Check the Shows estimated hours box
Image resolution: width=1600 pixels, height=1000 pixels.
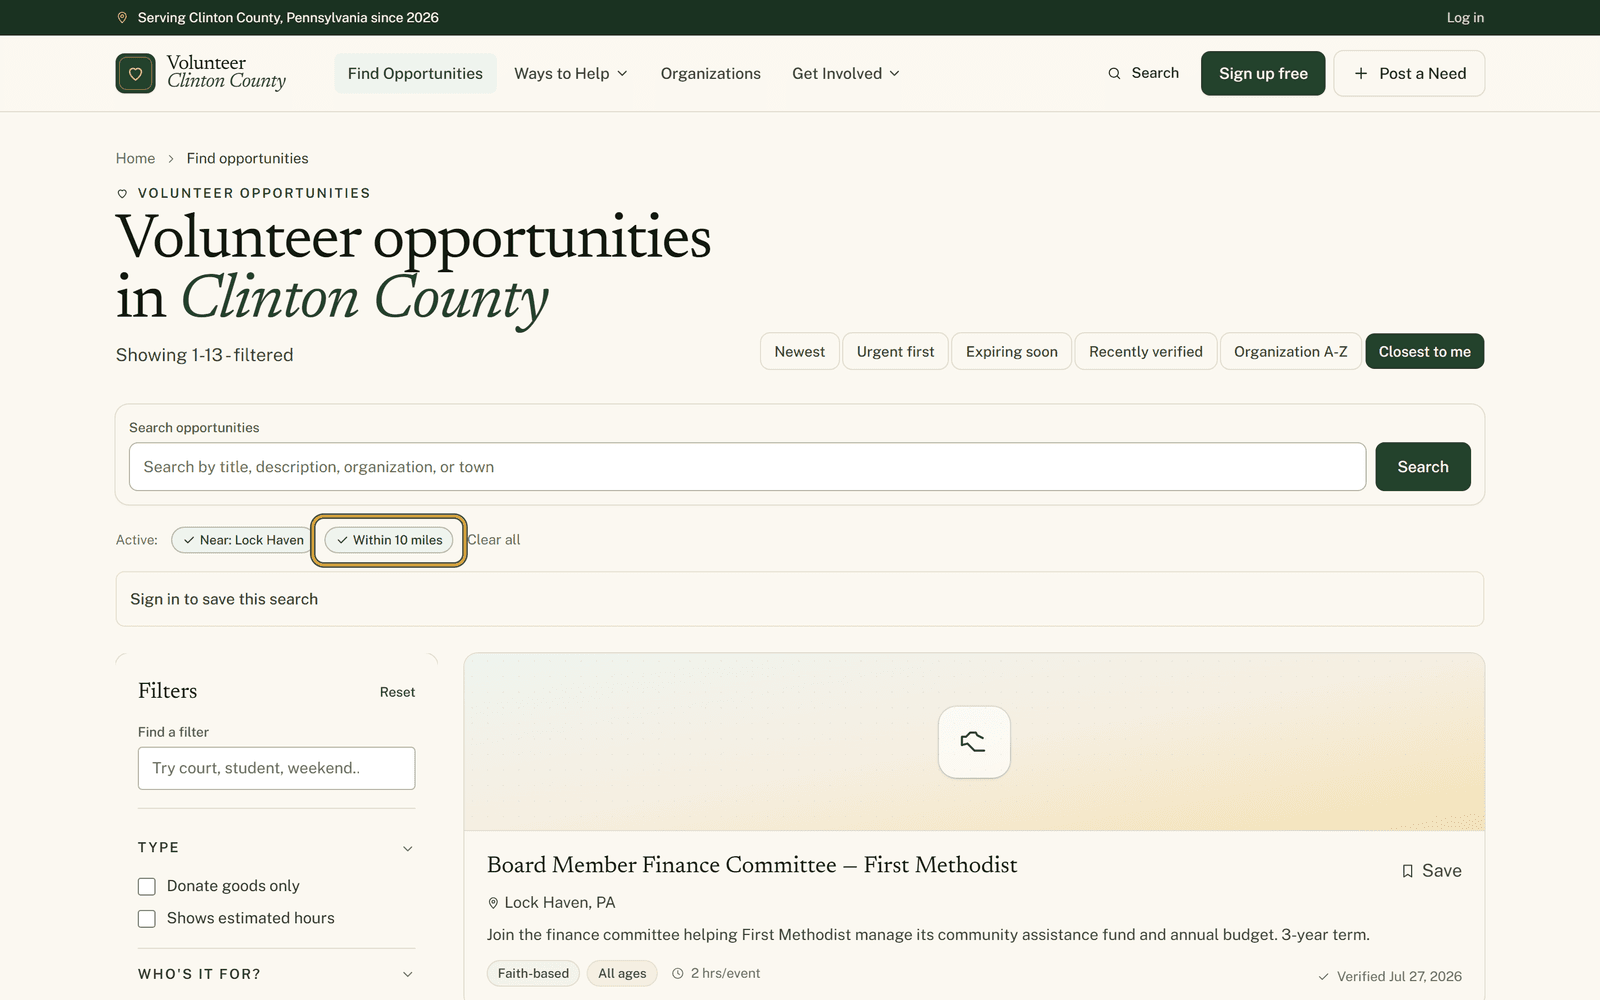(x=147, y=918)
